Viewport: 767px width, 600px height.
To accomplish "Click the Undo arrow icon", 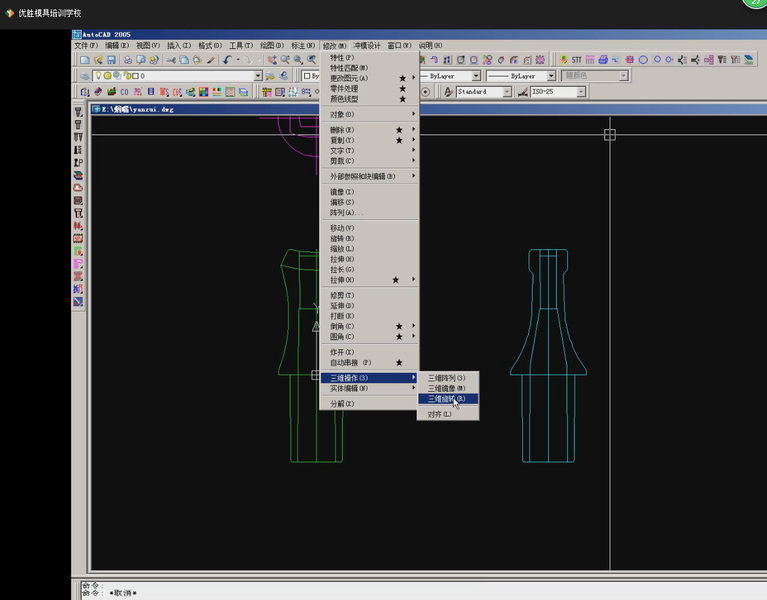I will pos(227,60).
